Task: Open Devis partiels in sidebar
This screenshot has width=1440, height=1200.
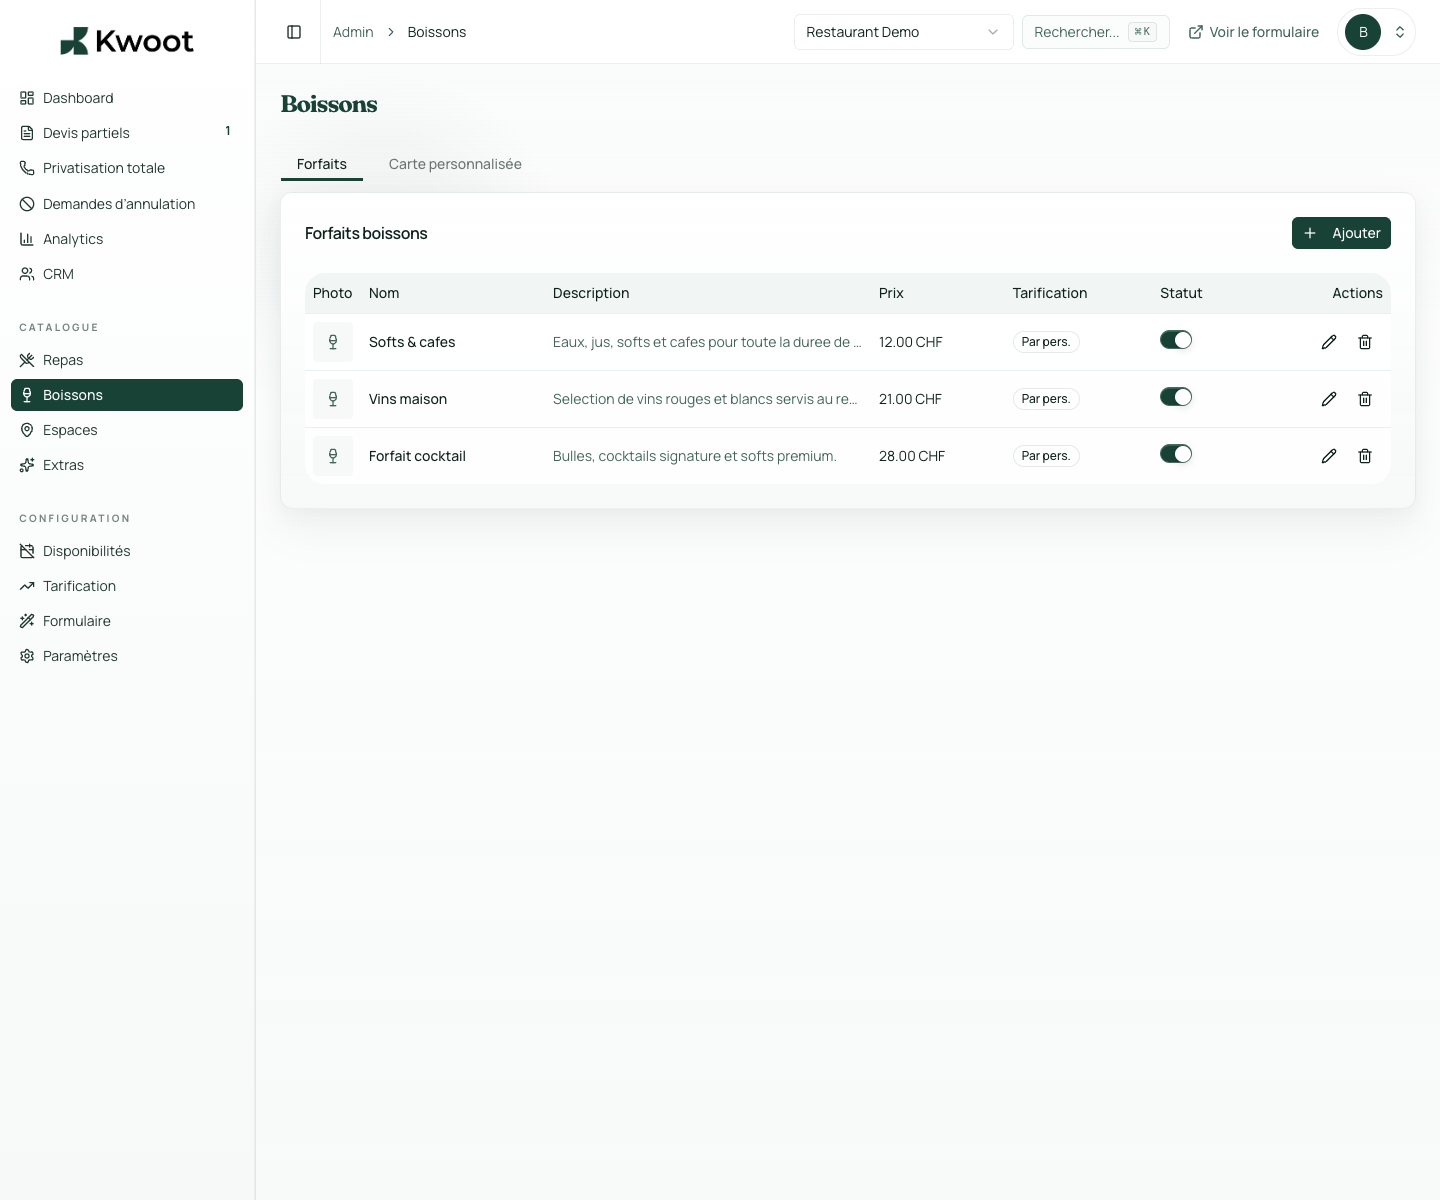Action: (x=127, y=133)
